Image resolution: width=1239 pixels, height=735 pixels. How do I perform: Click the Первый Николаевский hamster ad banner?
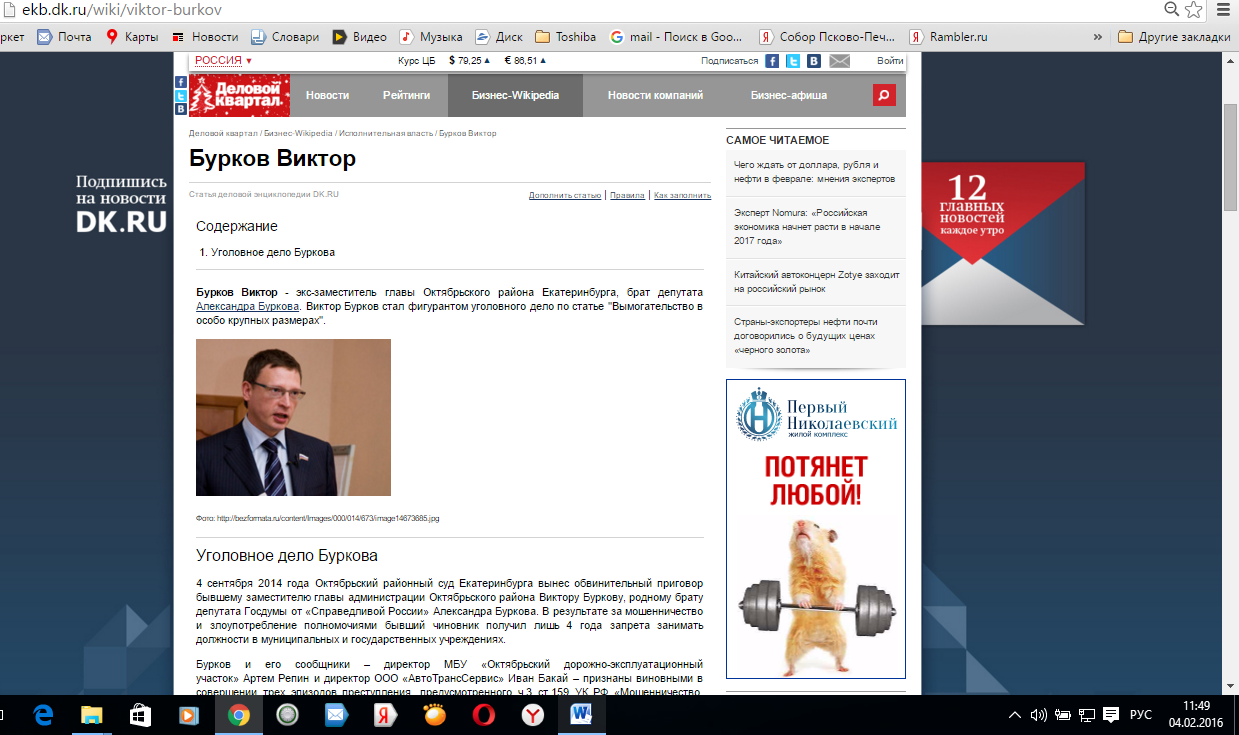click(816, 529)
